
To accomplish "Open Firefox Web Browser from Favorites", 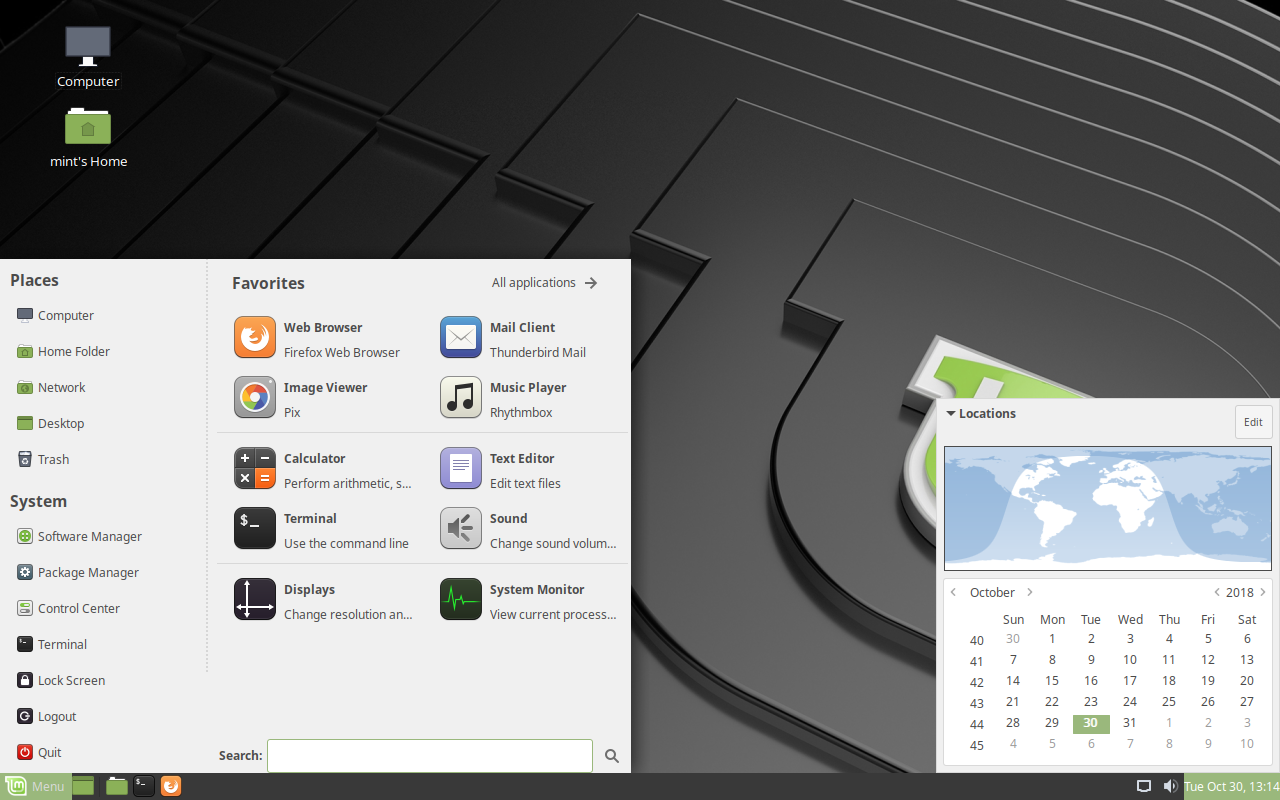I will [x=255, y=338].
